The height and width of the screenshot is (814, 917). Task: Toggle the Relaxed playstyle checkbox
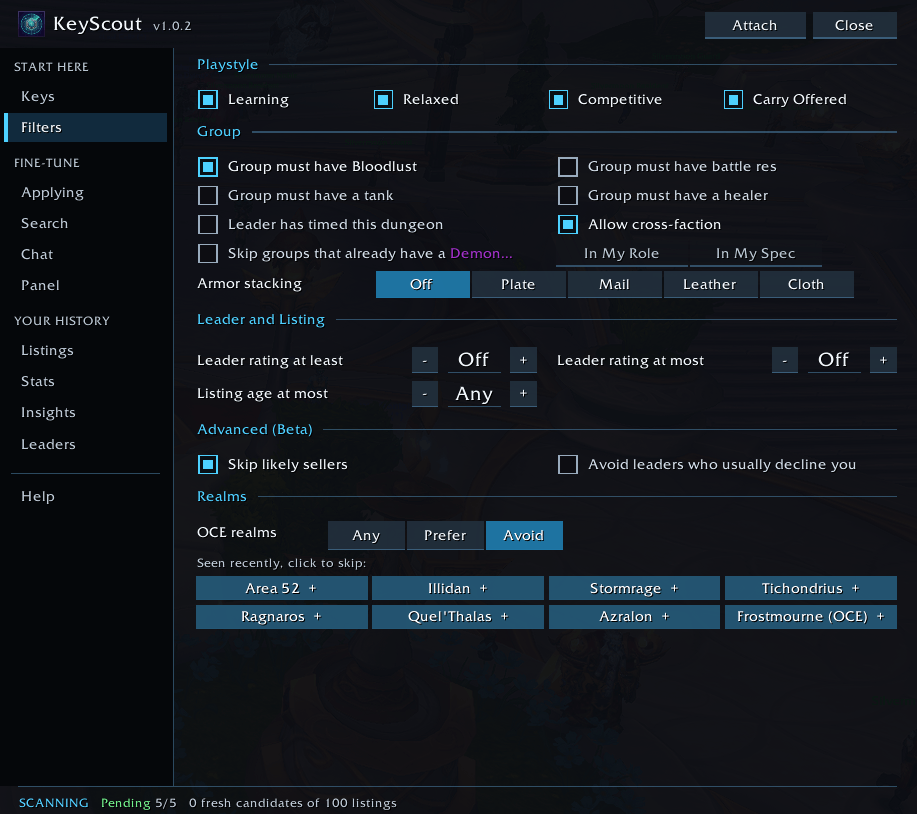tap(383, 99)
